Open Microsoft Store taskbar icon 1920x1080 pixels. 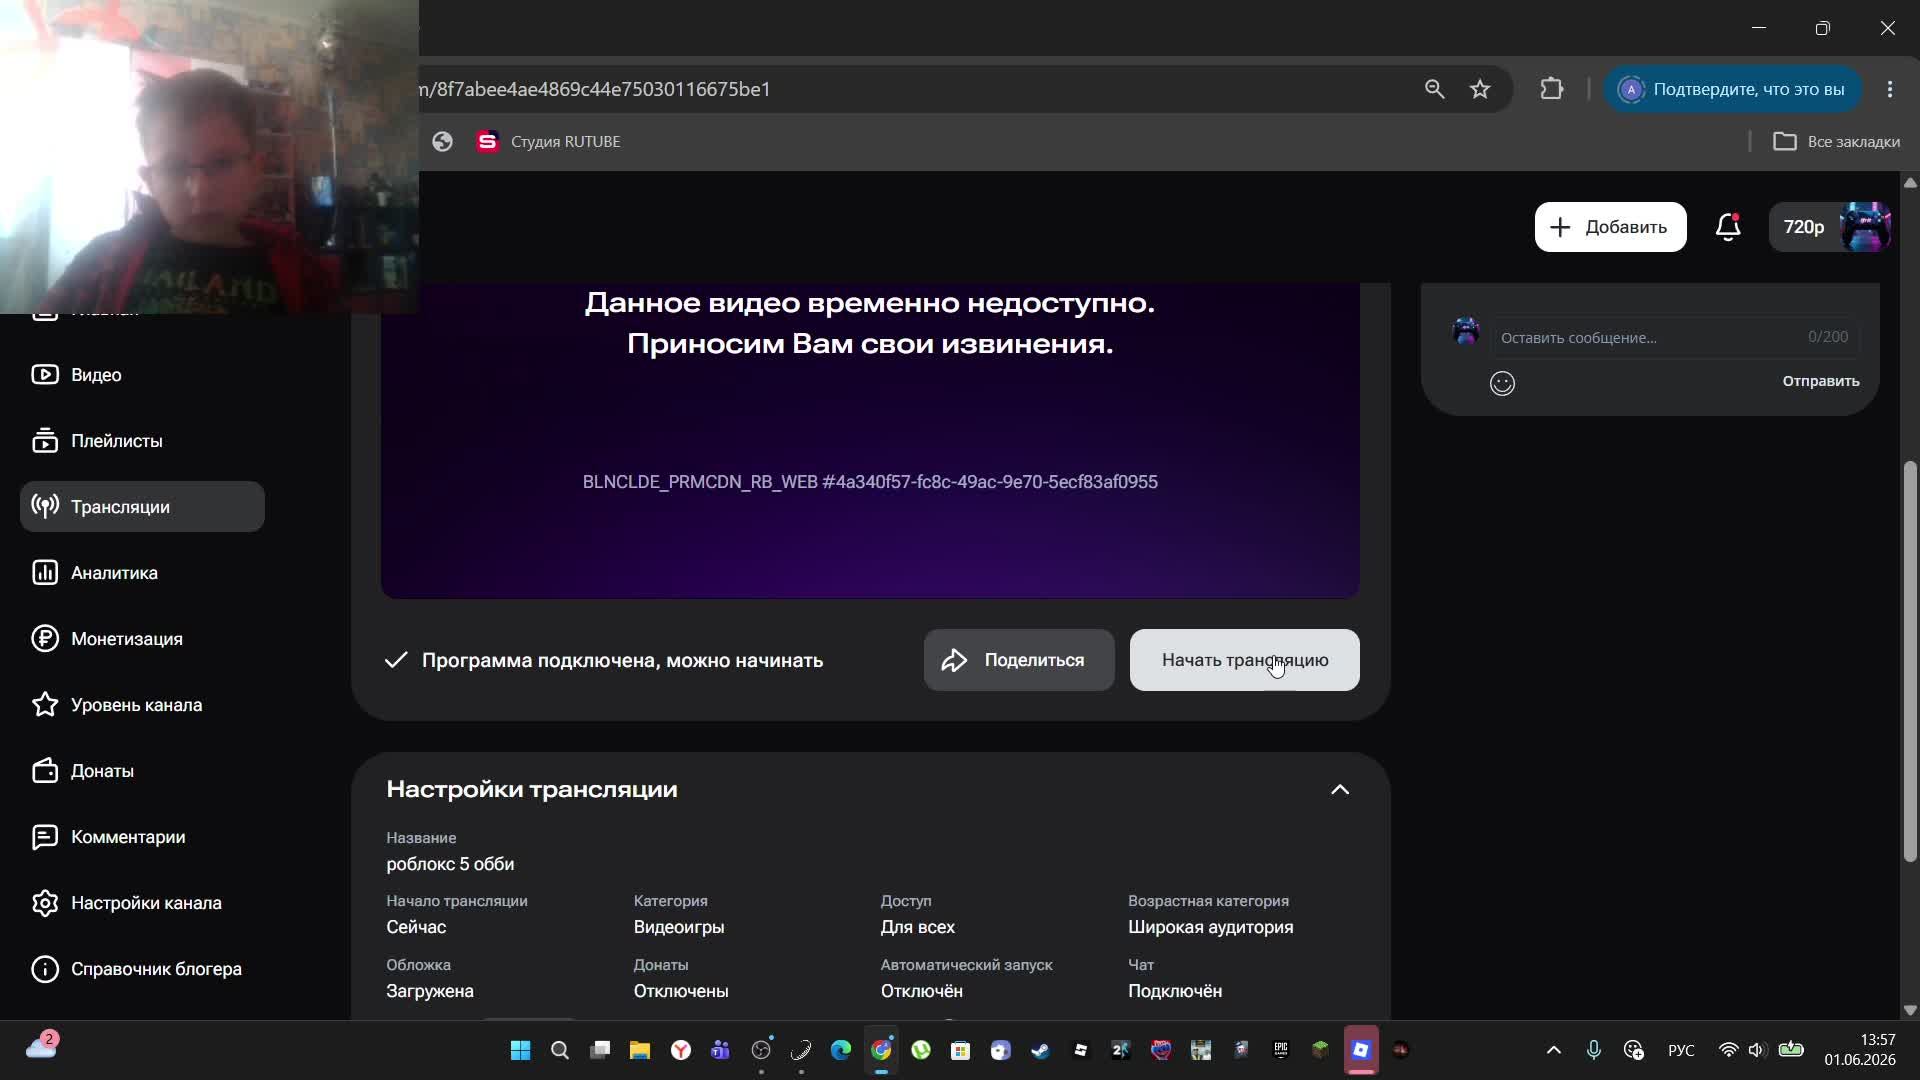pyautogui.click(x=960, y=1050)
